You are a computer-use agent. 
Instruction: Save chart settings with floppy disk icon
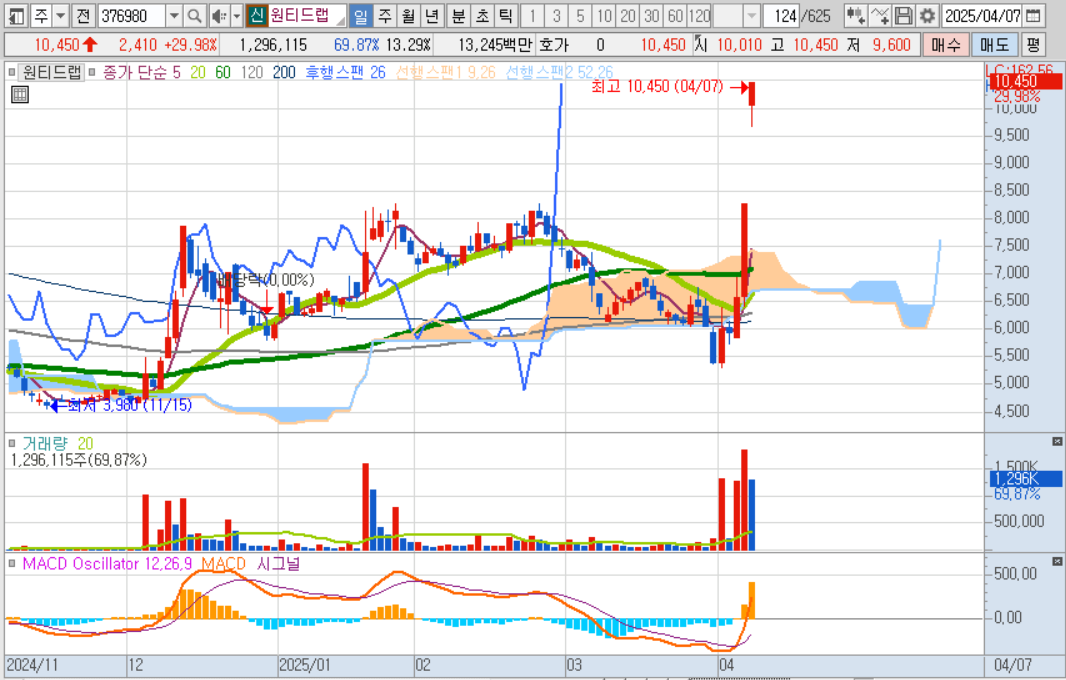pyautogui.click(x=904, y=15)
